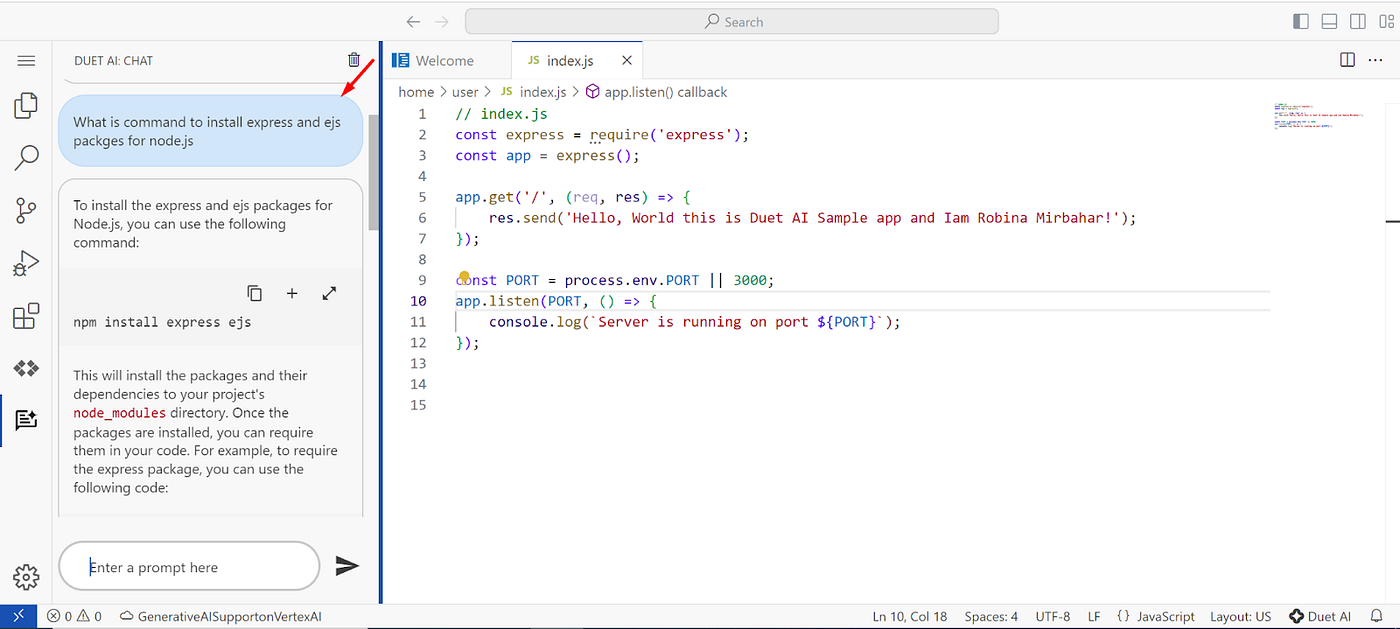The height and width of the screenshot is (629, 1400).
Task: Clear chat history with trash icon
Action: coord(354,61)
